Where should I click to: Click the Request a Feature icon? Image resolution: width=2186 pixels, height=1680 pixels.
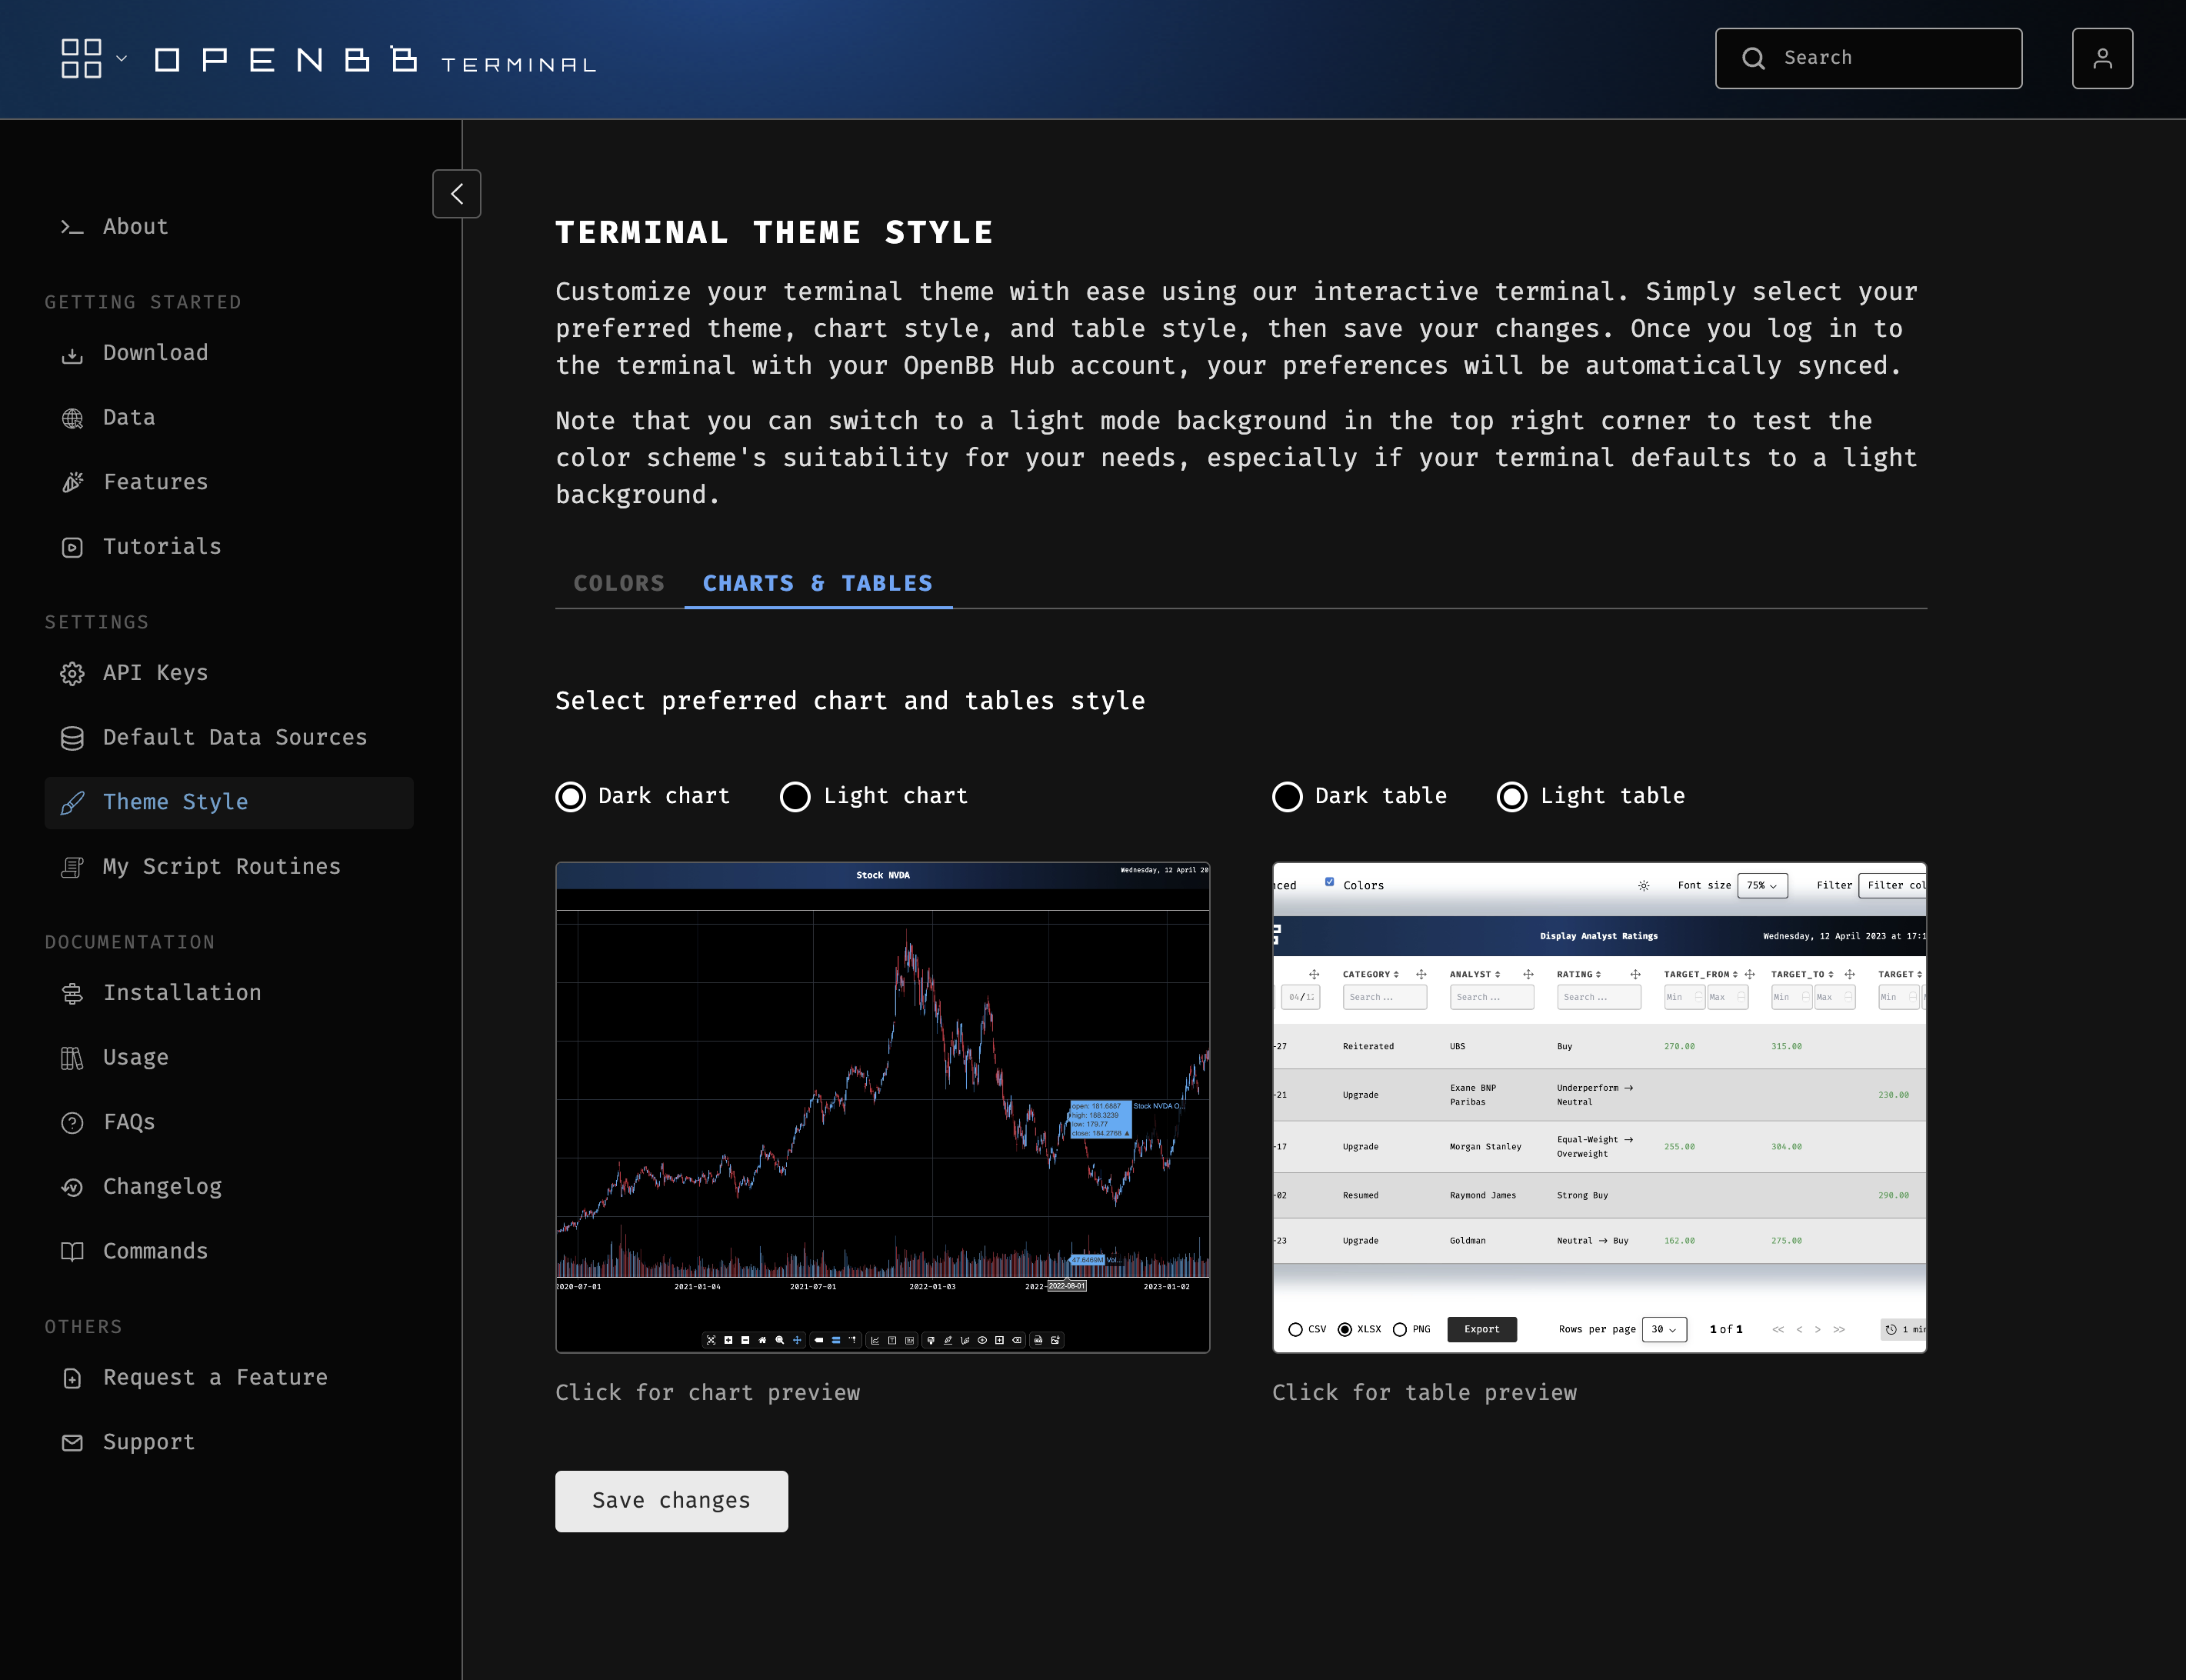tap(72, 1378)
